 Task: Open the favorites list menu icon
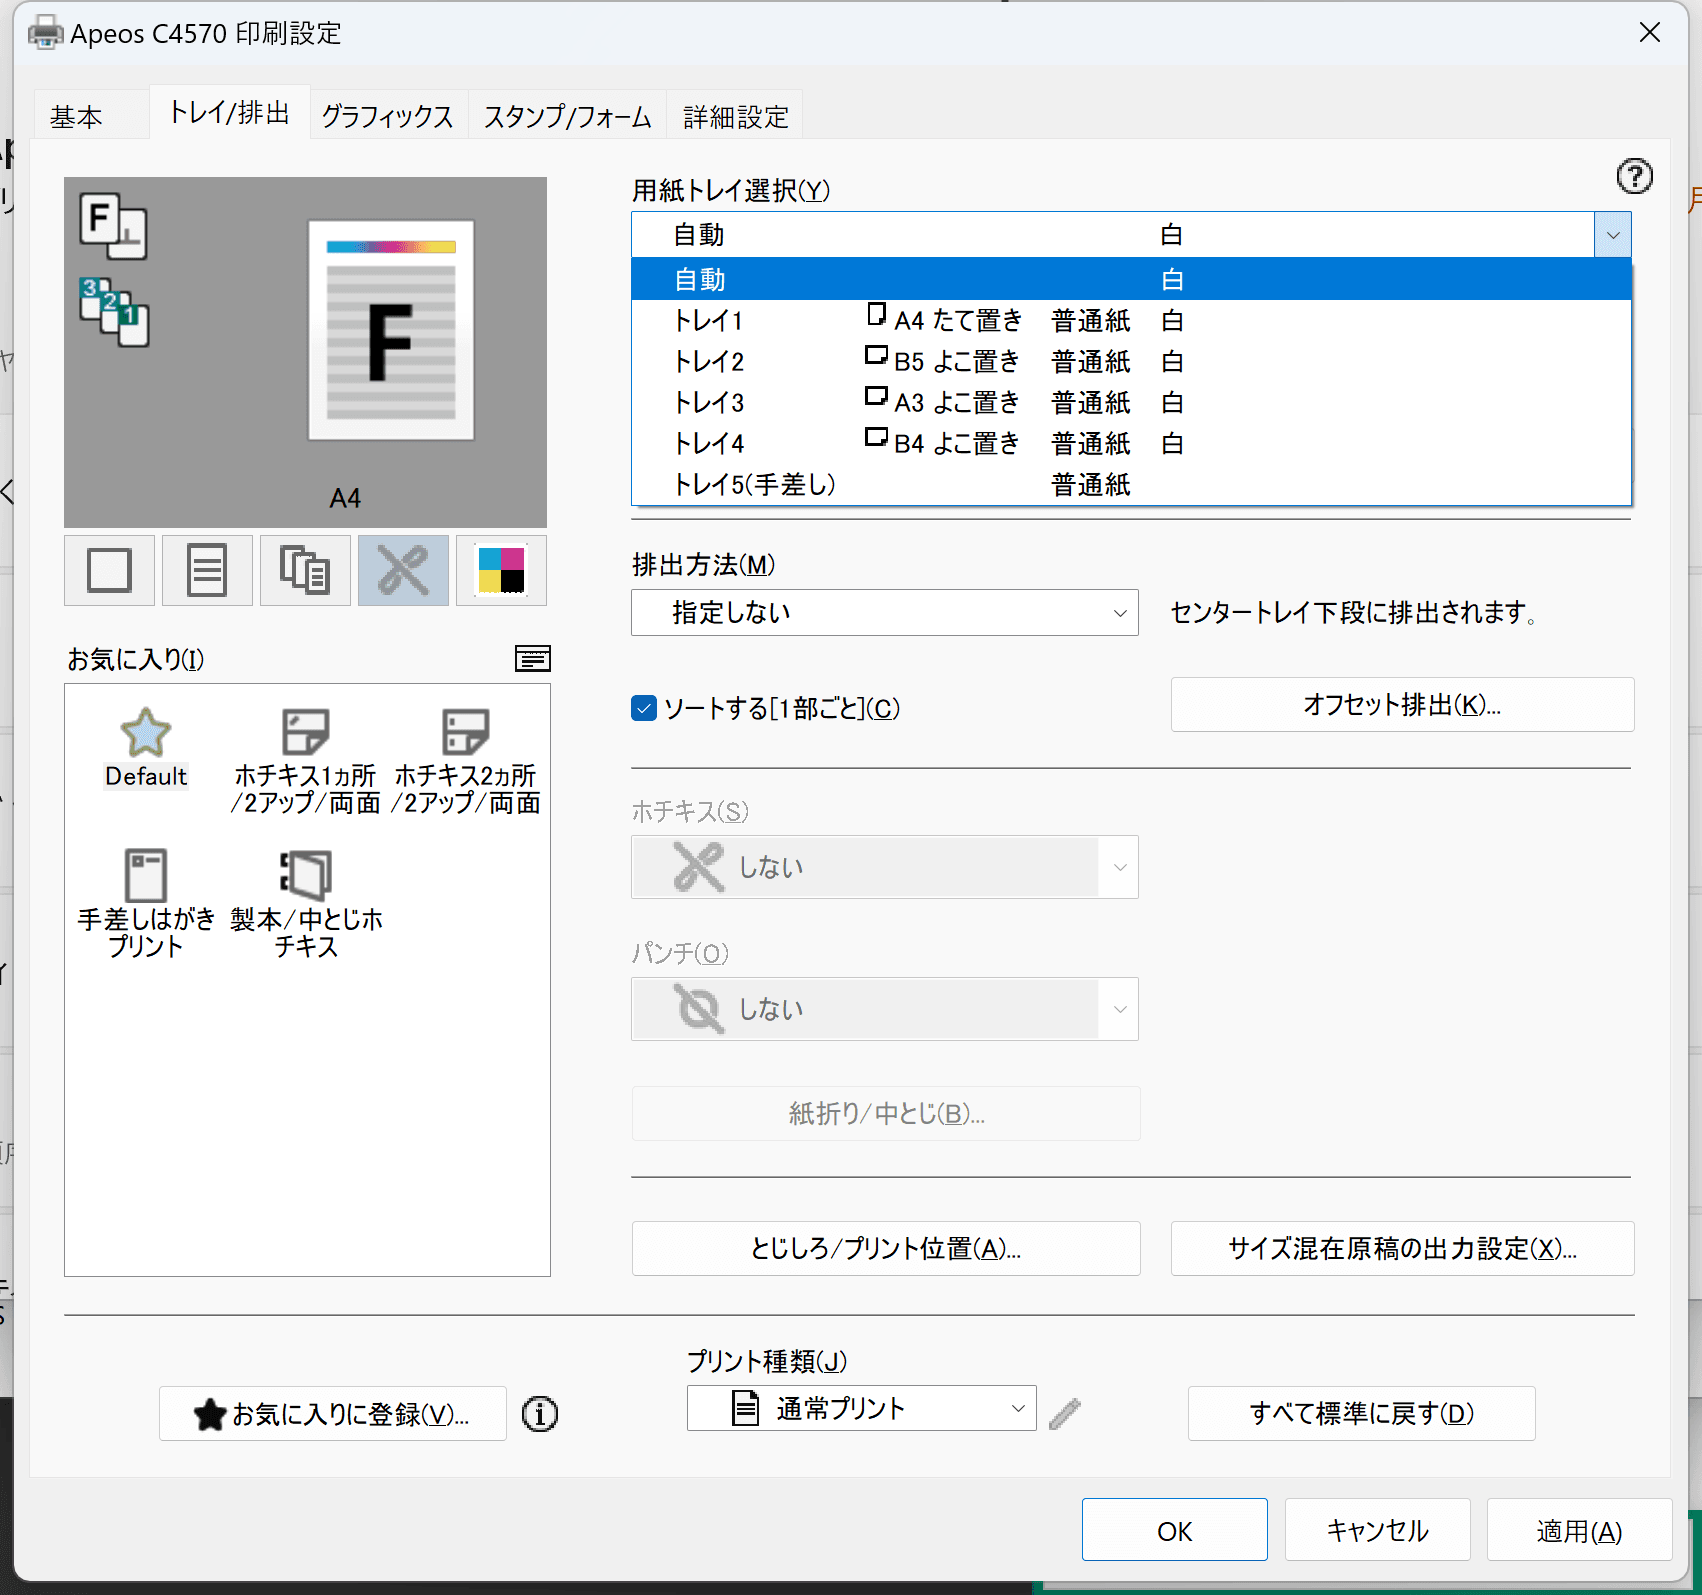[x=532, y=658]
